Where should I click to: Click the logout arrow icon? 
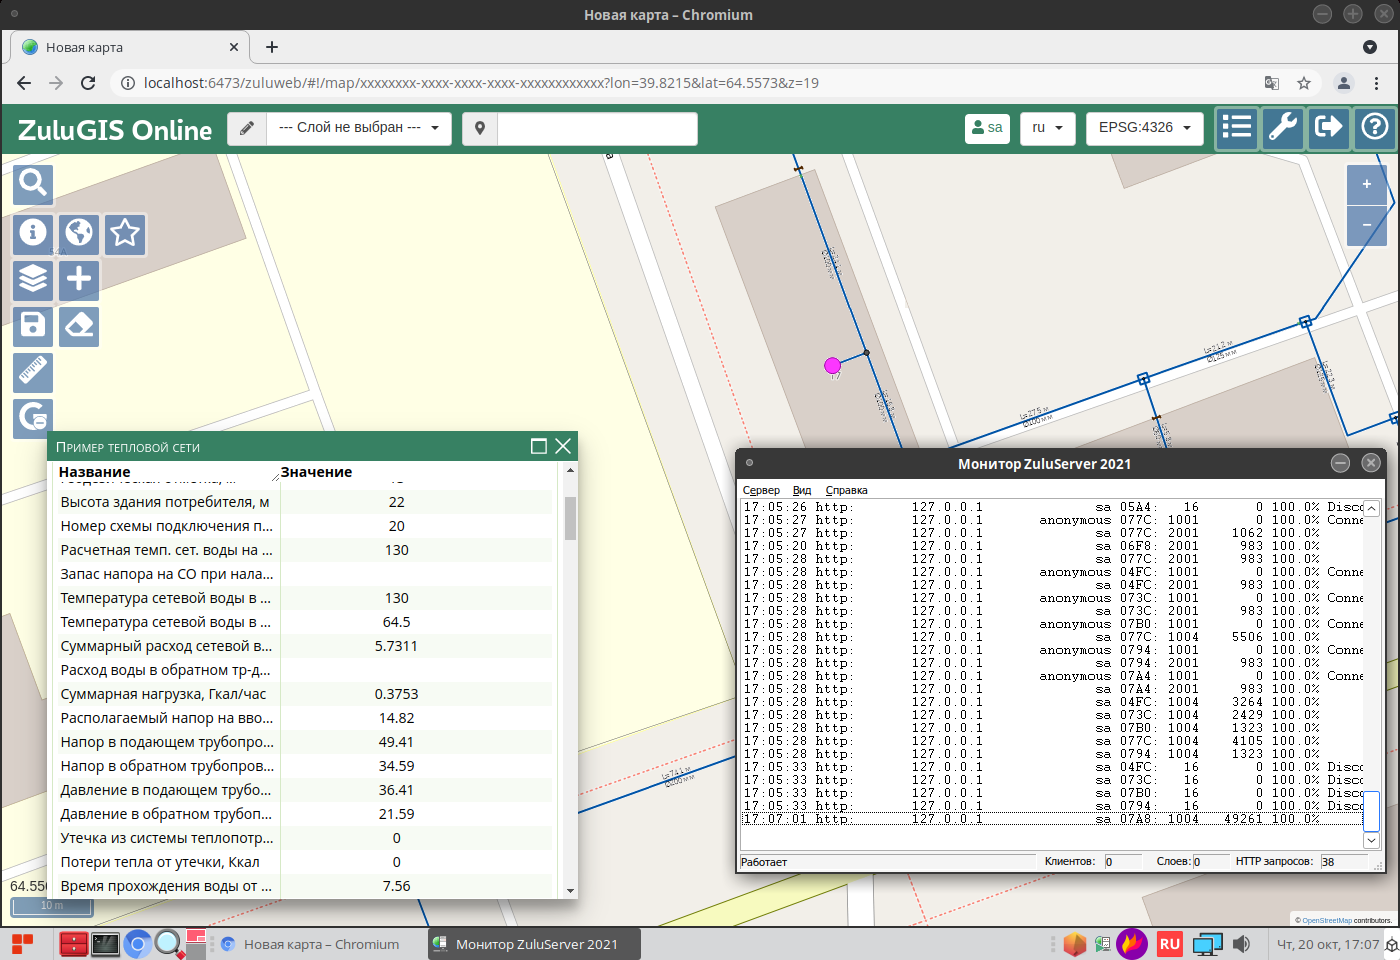point(1328,128)
